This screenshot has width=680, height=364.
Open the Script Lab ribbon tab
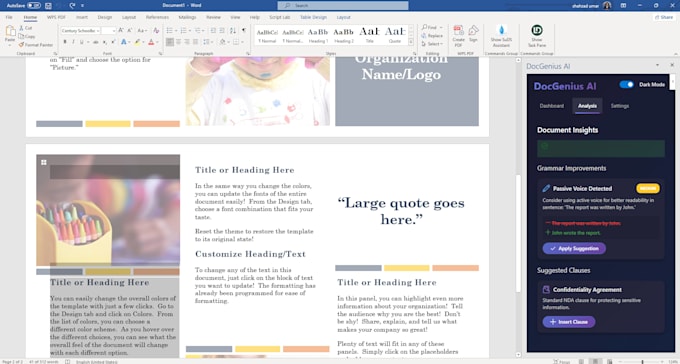click(280, 17)
